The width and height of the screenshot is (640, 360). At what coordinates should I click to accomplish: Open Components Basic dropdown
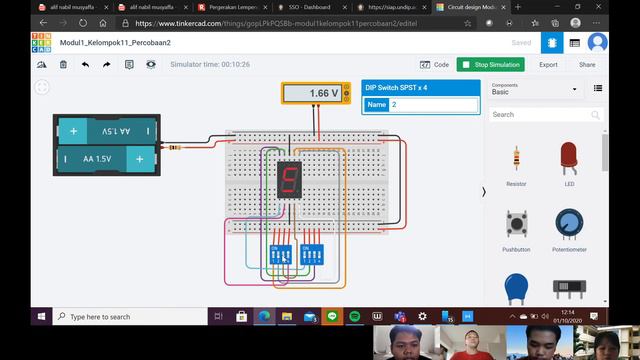coord(536,89)
